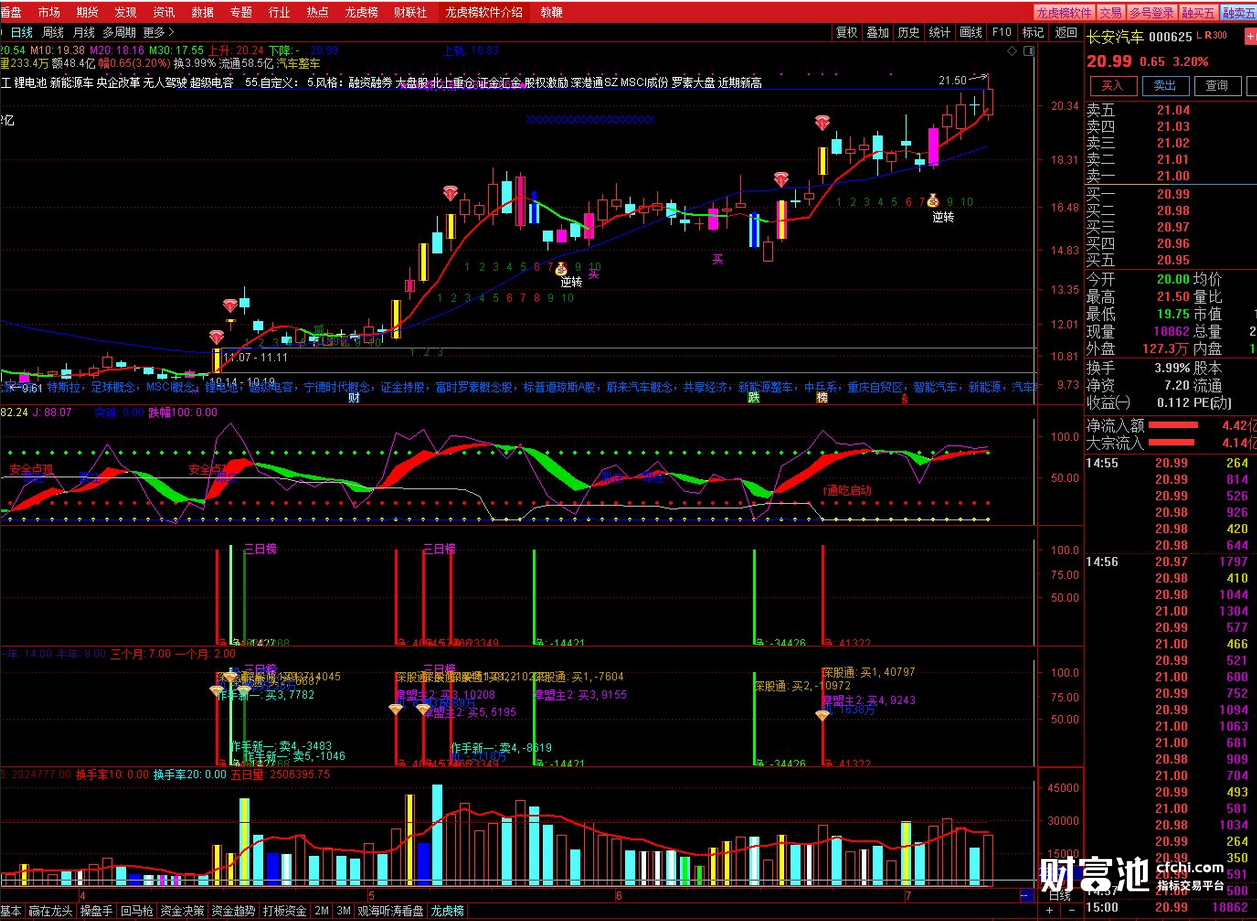The width and height of the screenshot is (1257, 921).
Task: Click the red gem marker near 12.01 level
Action: (x=217, y=338)
